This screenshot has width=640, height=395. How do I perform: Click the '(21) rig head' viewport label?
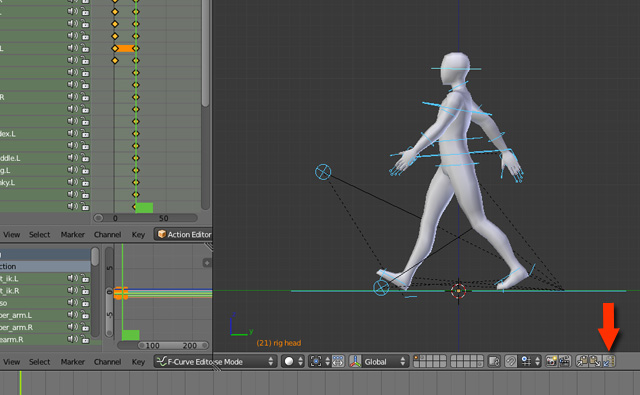(x=279, y=343)
